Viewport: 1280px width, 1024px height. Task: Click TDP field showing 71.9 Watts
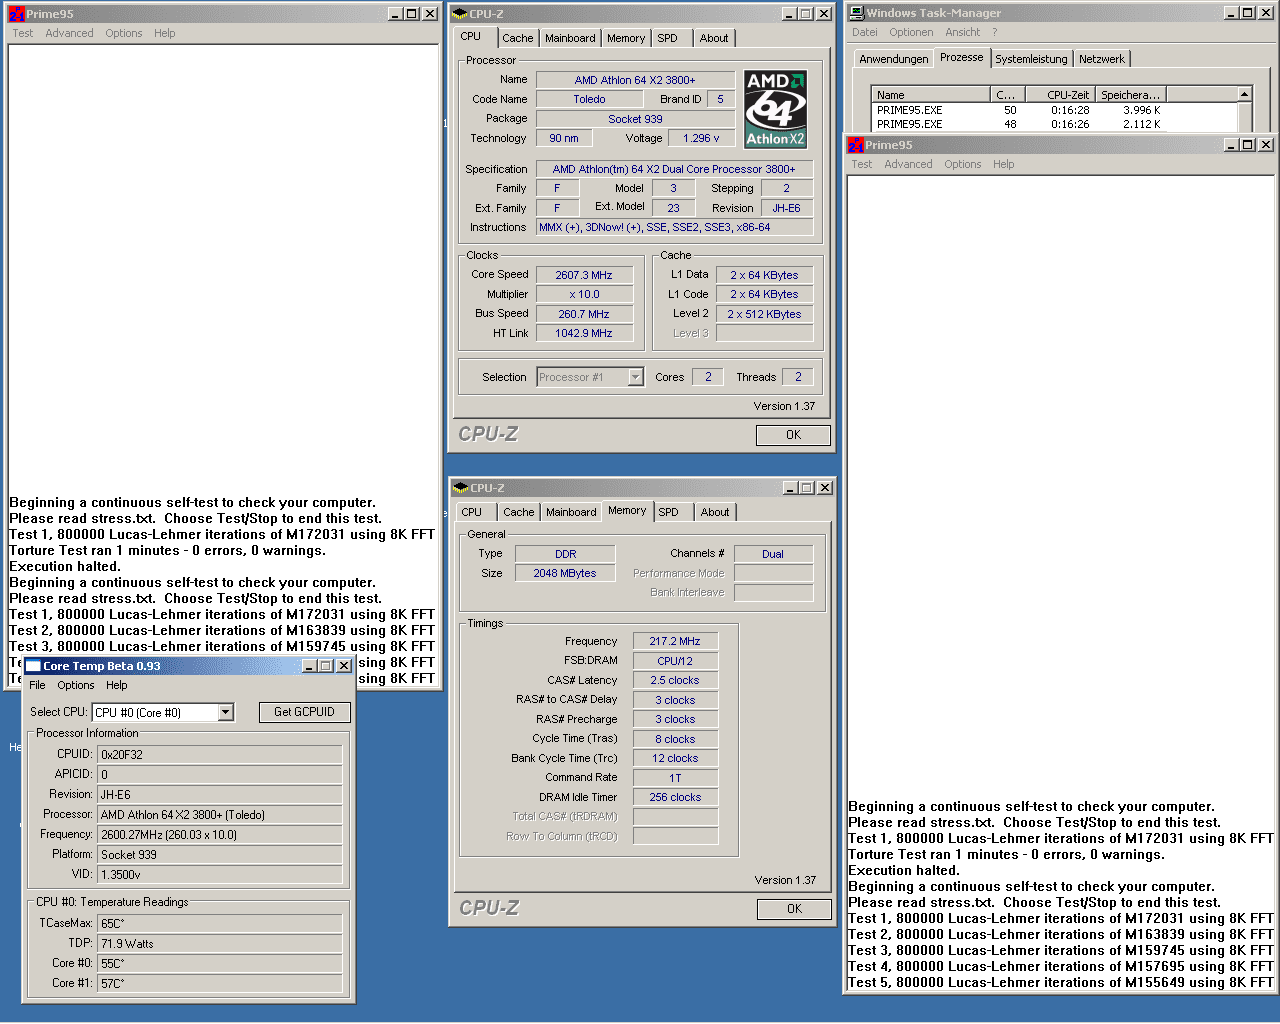220,943
